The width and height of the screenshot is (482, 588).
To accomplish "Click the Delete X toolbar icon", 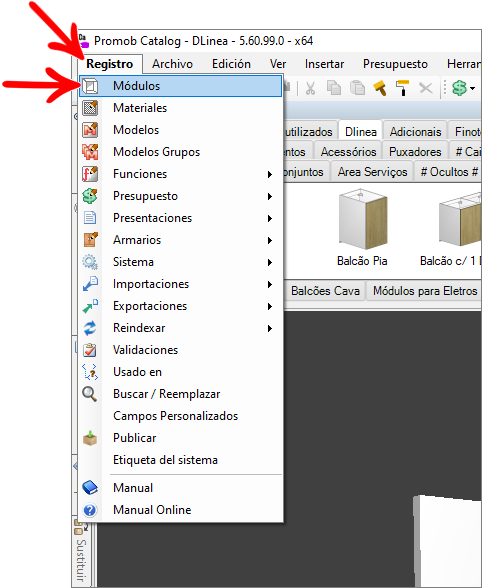I will point(426,88).
